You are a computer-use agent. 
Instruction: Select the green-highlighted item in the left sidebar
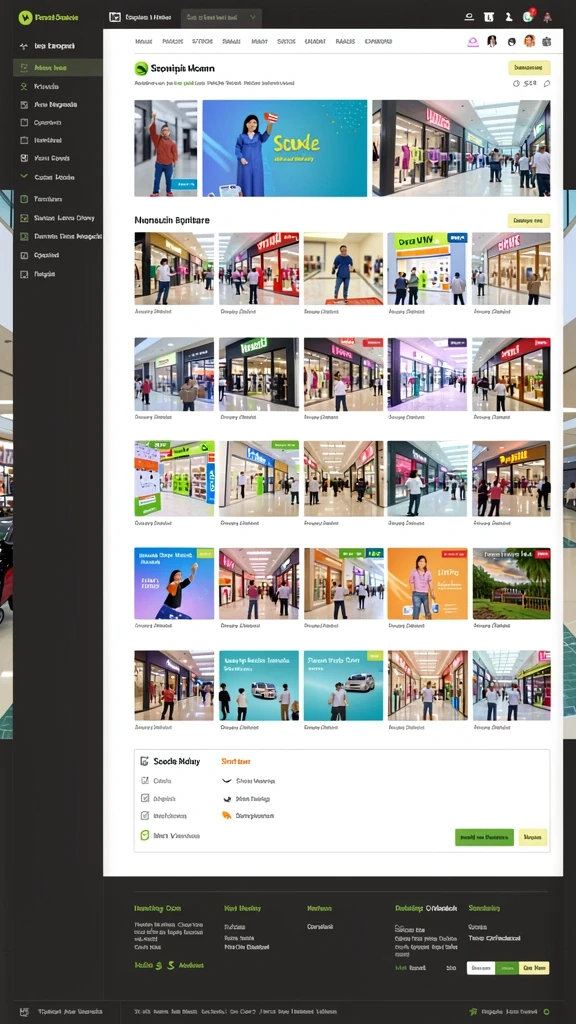[57, 67]
